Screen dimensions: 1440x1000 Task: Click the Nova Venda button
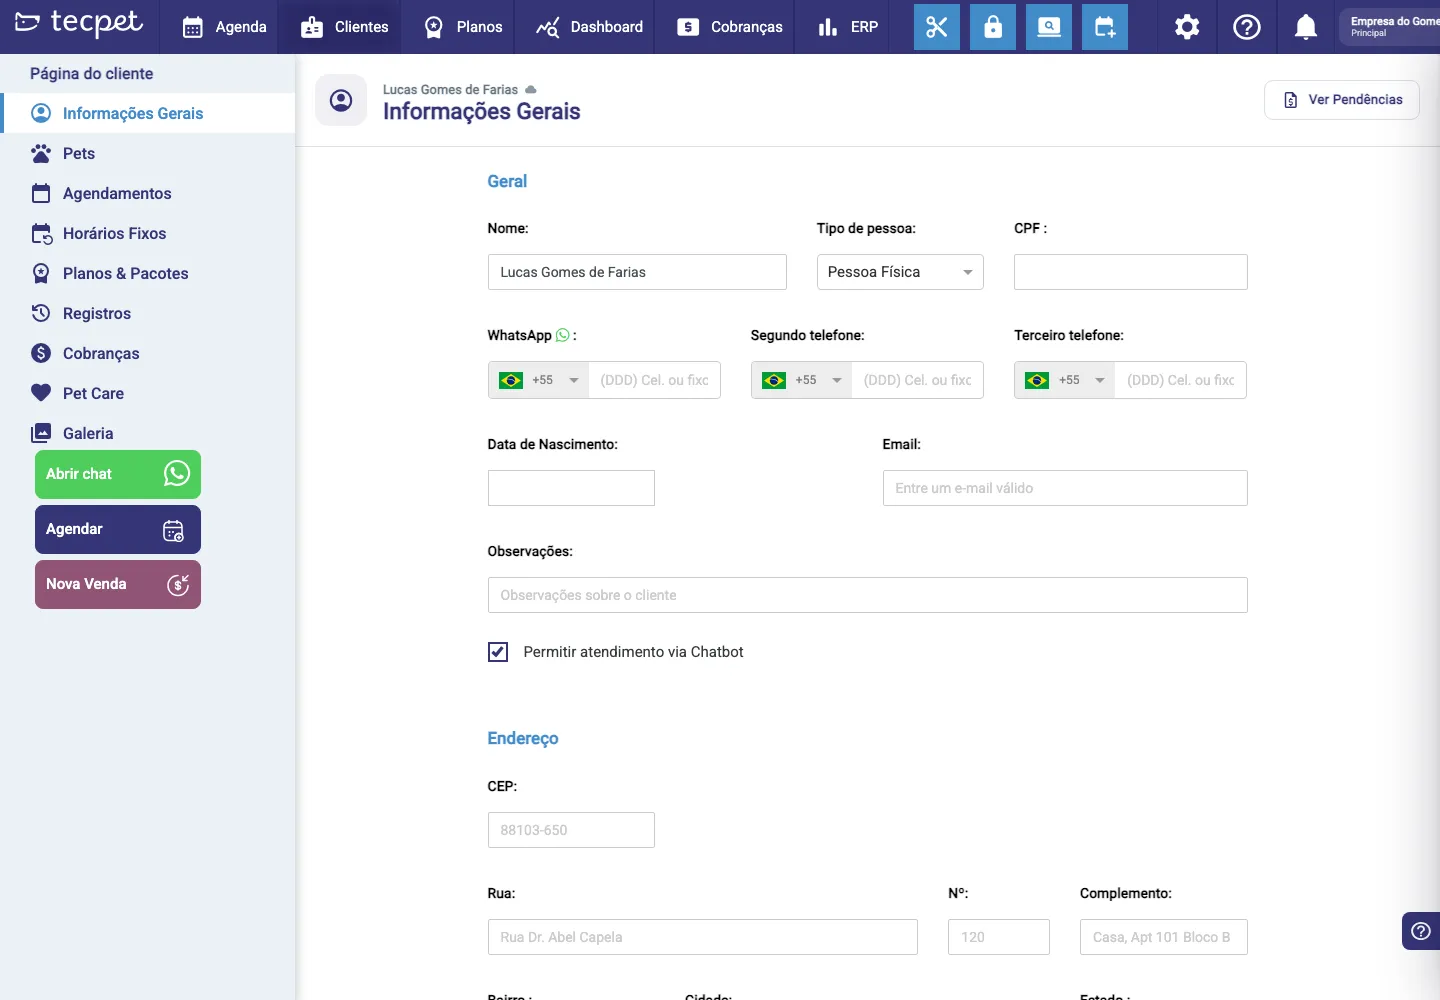point(118,584)
